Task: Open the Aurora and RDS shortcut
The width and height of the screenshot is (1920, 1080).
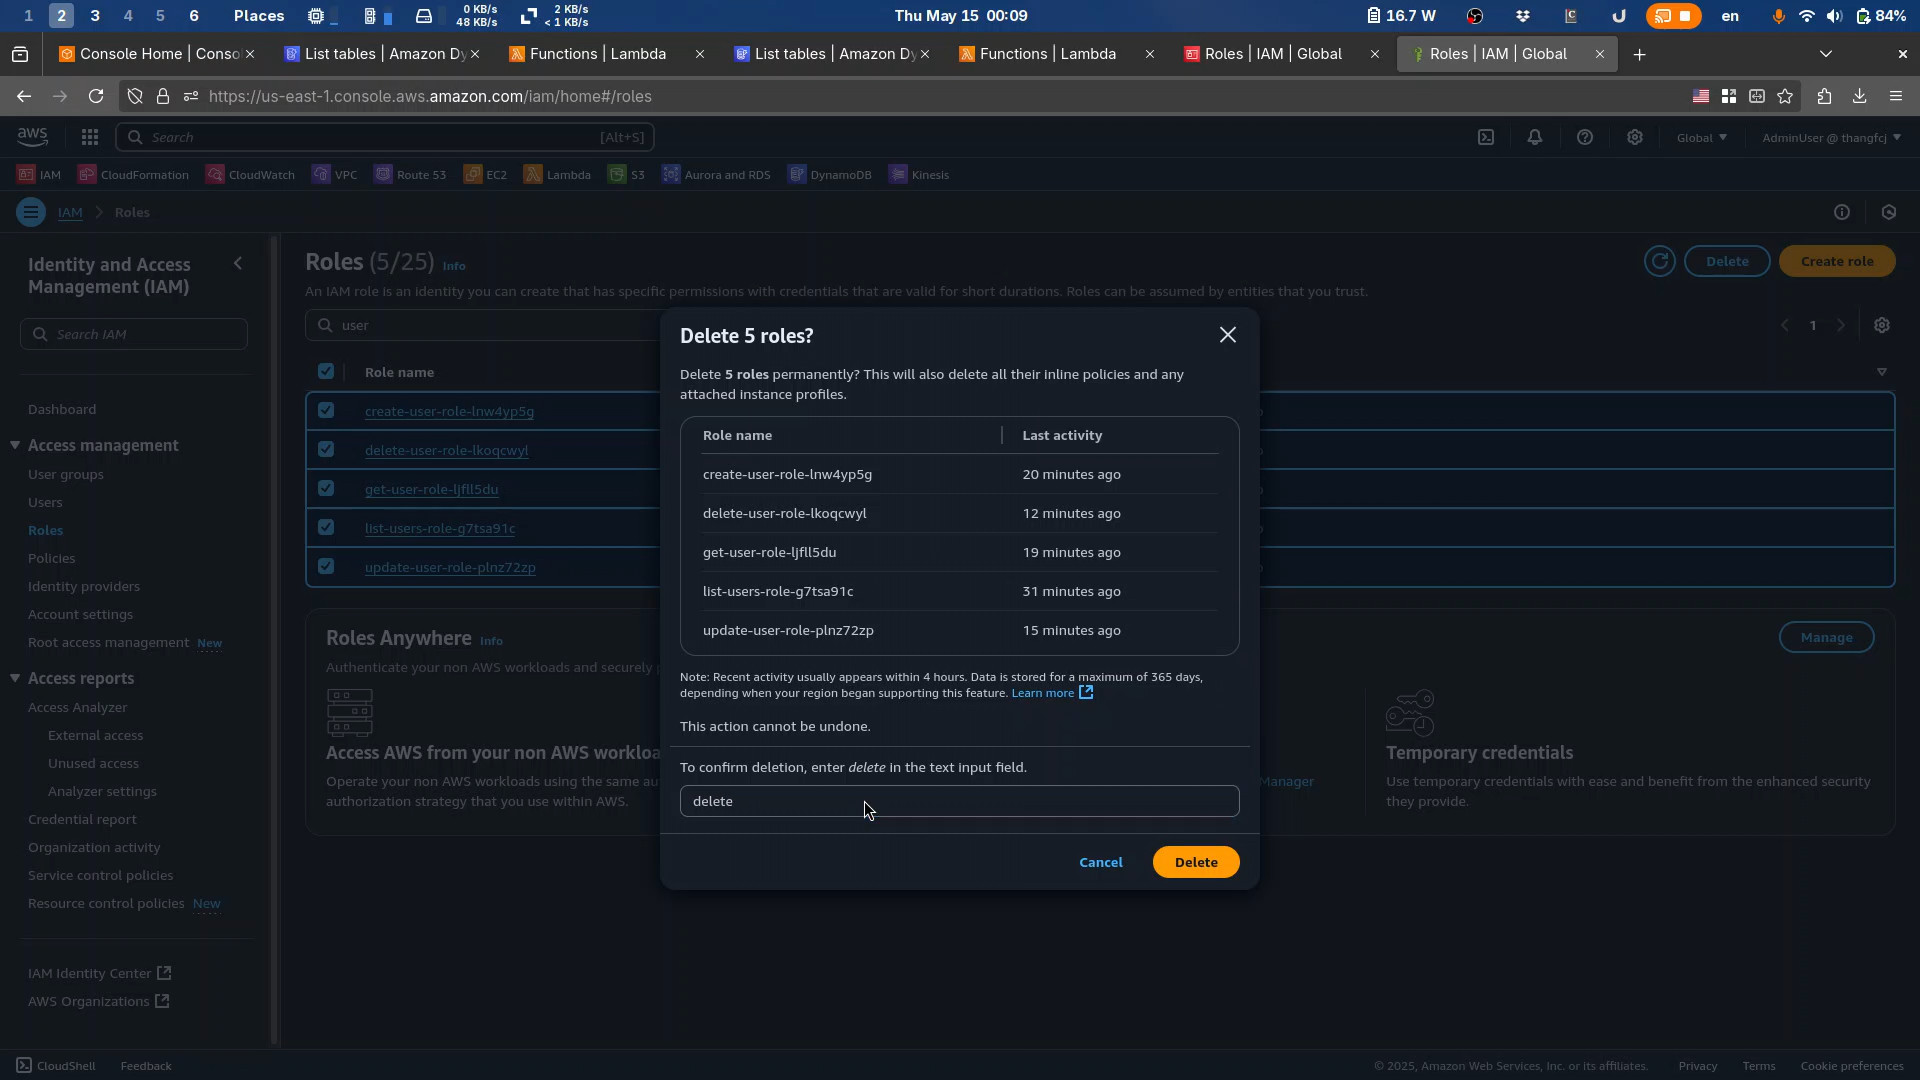Action: [x=717, y=175]
